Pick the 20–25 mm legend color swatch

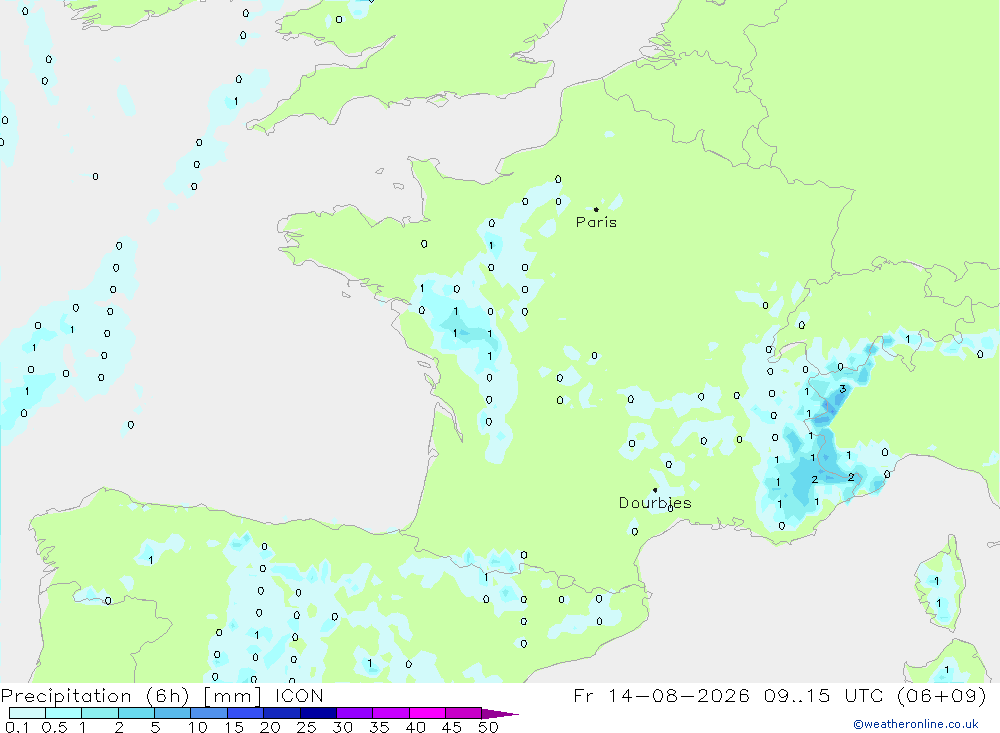(282, 713)
